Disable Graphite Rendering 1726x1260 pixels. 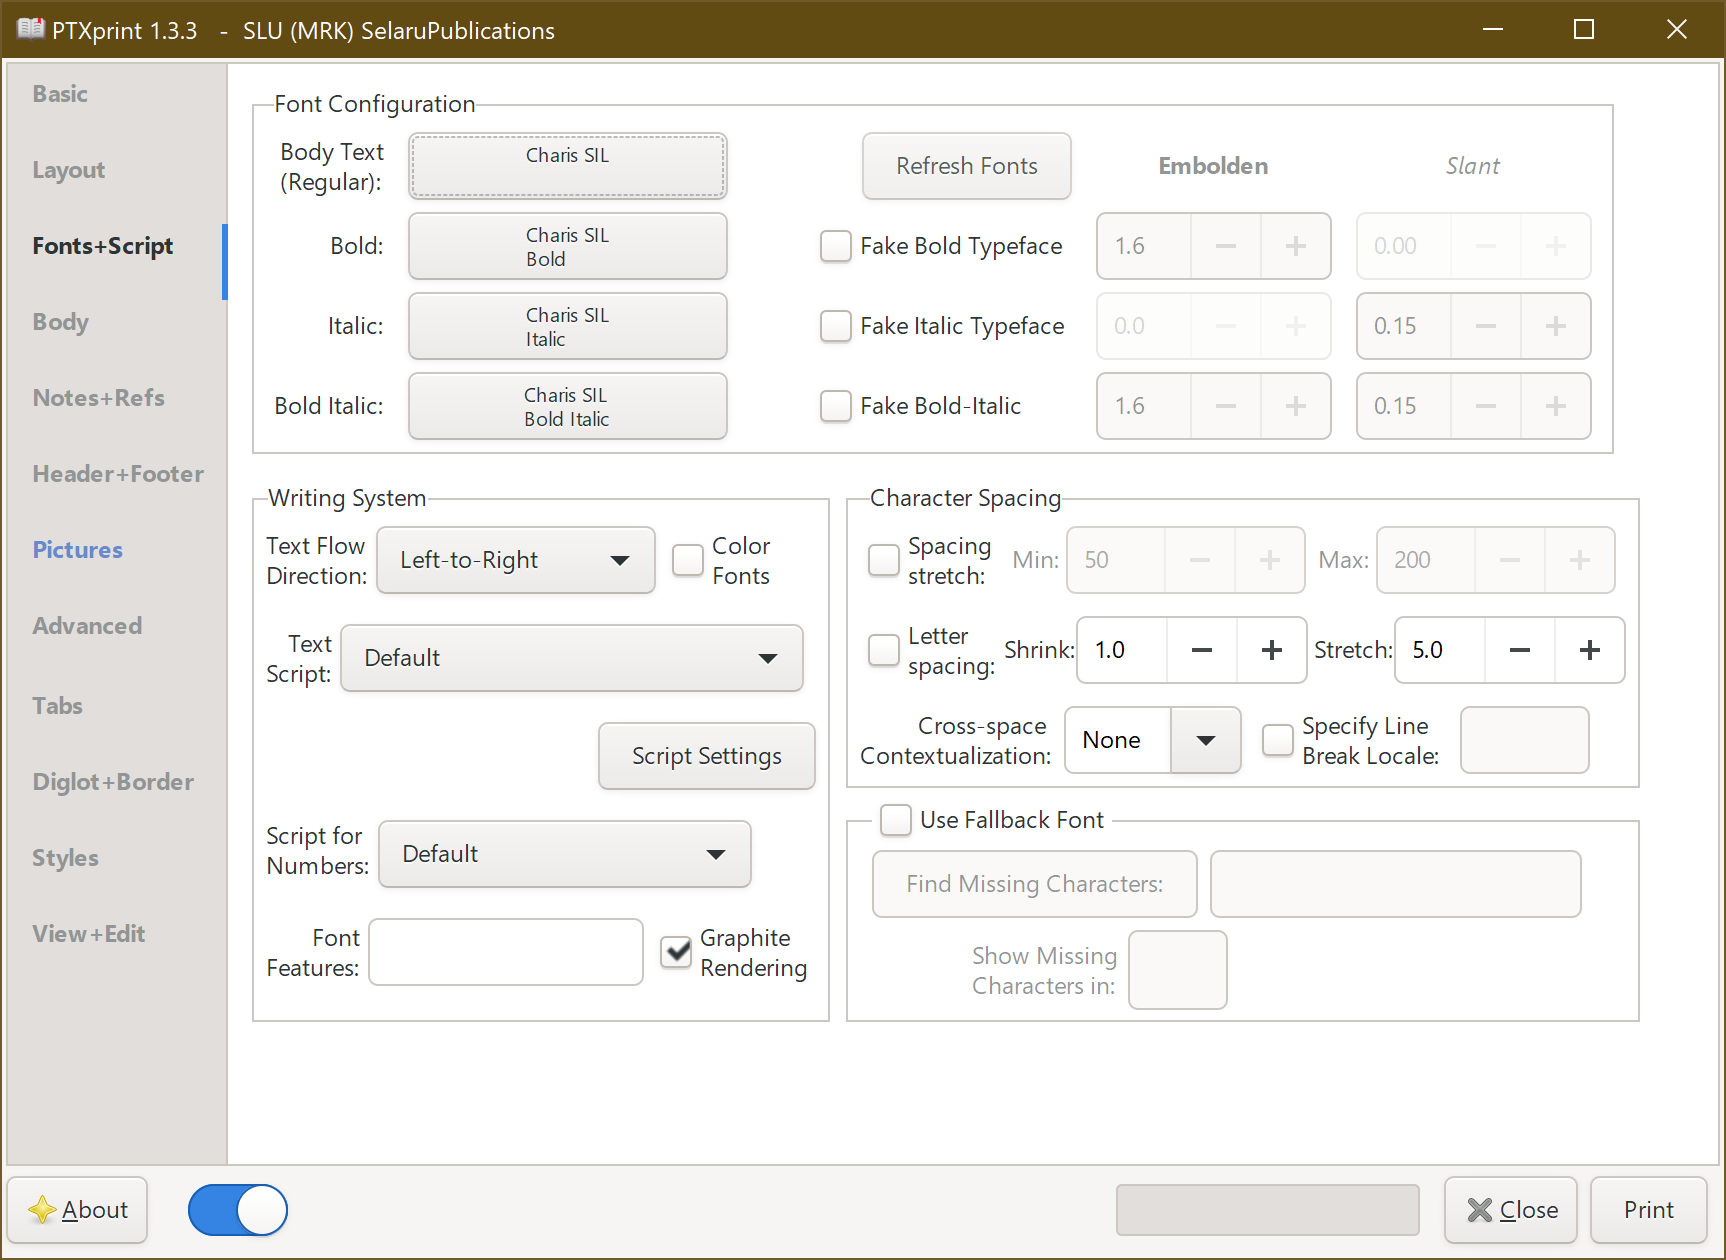(676, 952)
